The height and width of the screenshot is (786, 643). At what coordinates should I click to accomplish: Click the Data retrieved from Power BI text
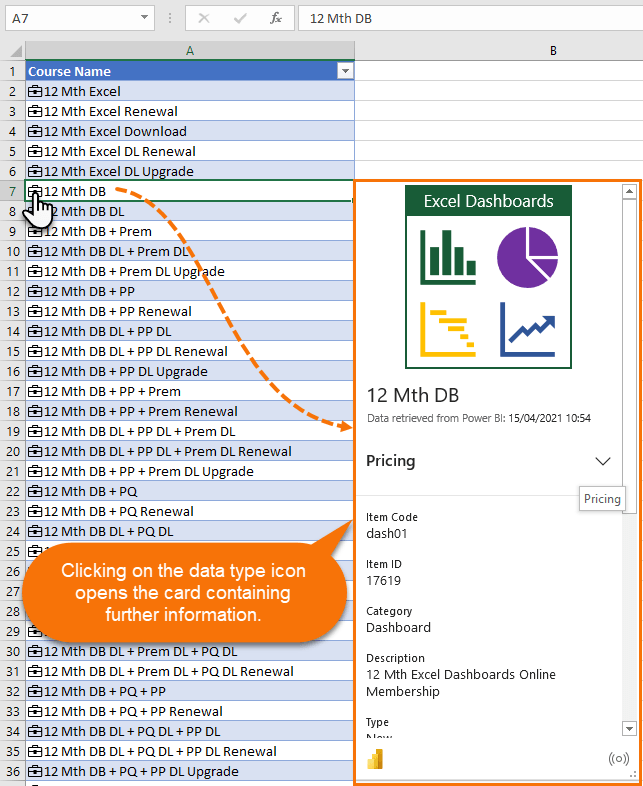coord(479,418)
